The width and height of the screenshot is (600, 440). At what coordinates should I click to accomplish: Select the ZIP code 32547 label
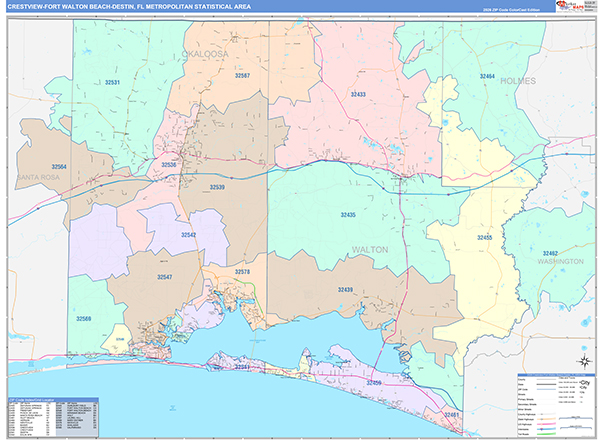(x=165, y=276)
